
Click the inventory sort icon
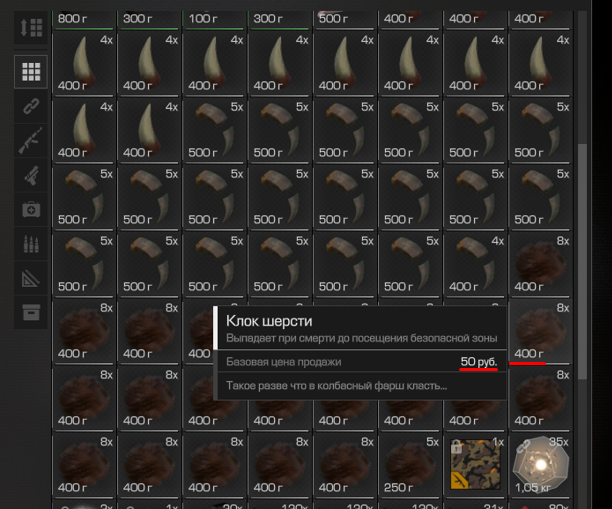coord(31,28)
